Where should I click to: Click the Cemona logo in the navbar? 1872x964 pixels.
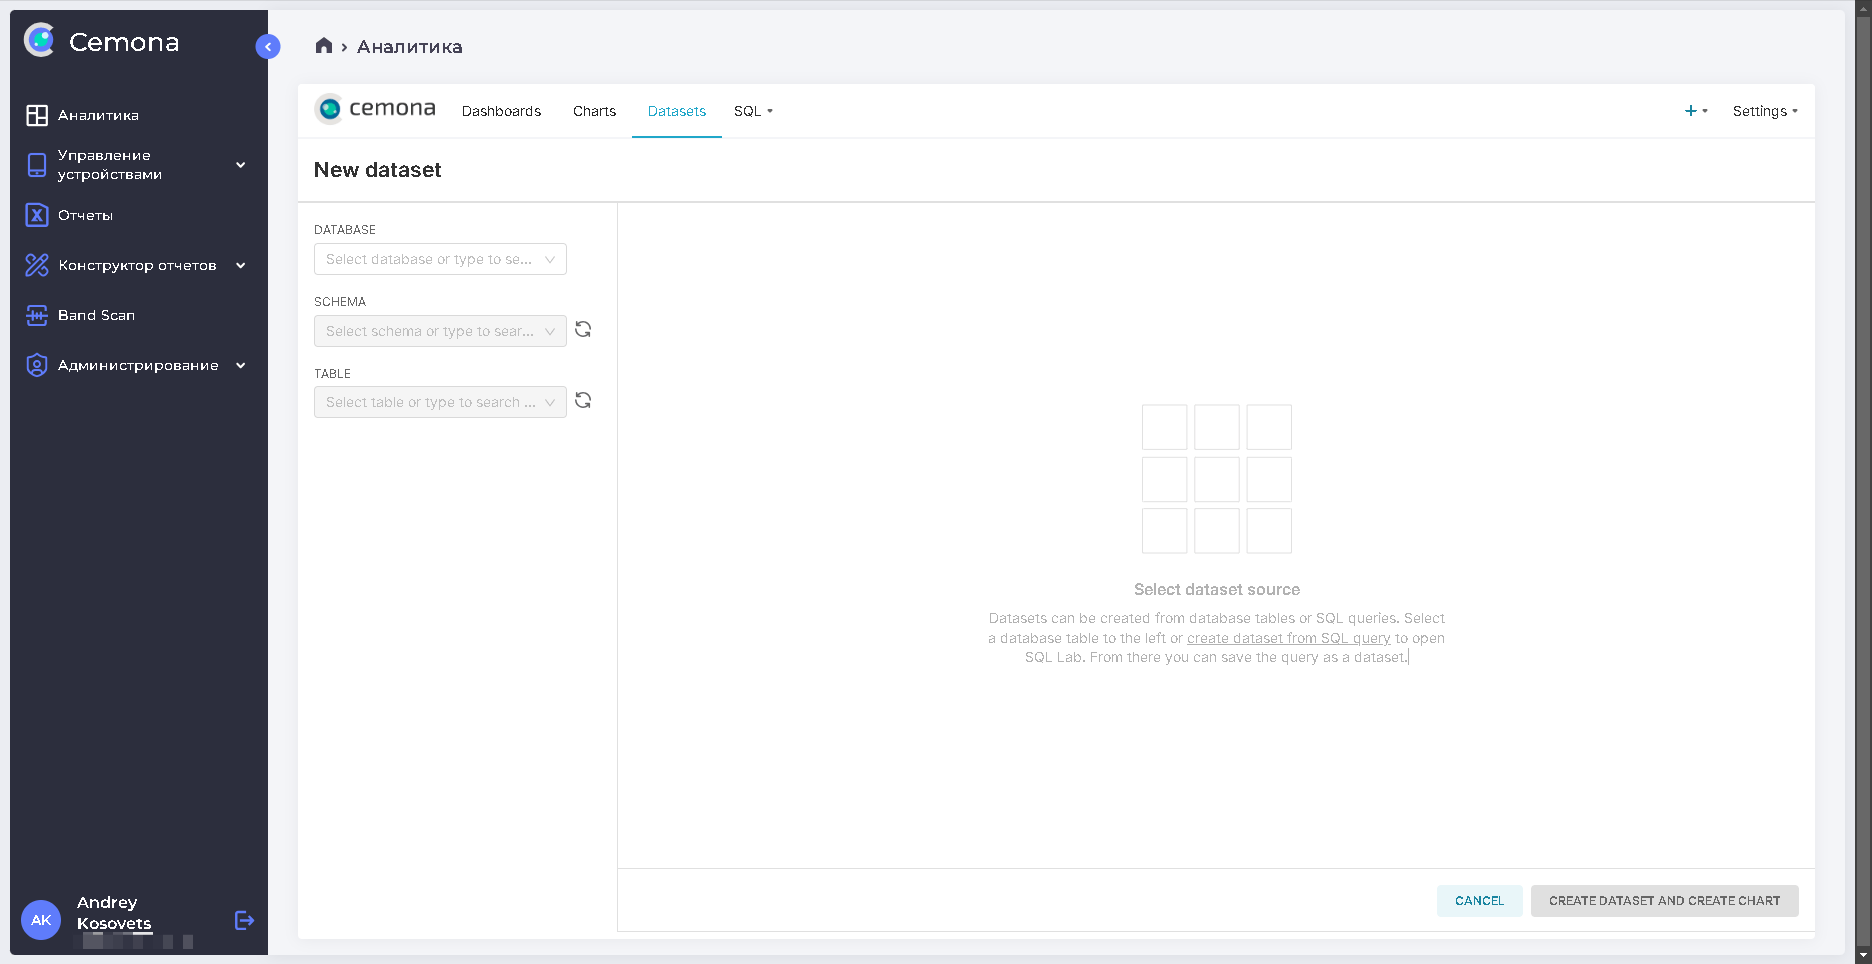[375, 110]
